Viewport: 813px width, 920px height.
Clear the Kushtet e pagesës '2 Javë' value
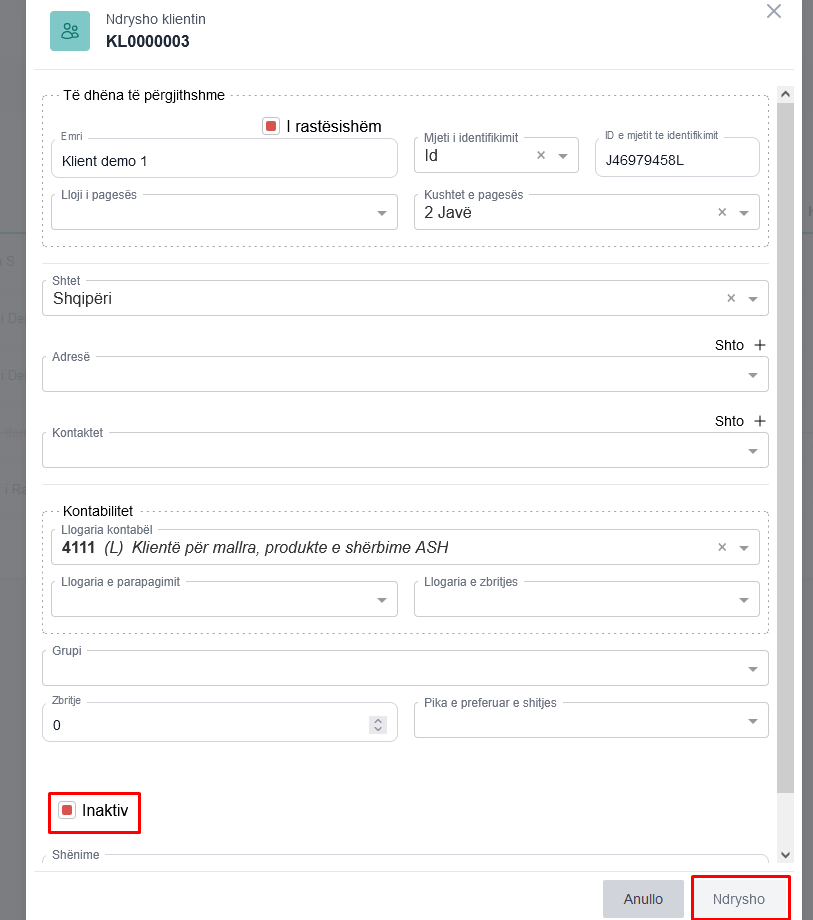tap(723, 212)
